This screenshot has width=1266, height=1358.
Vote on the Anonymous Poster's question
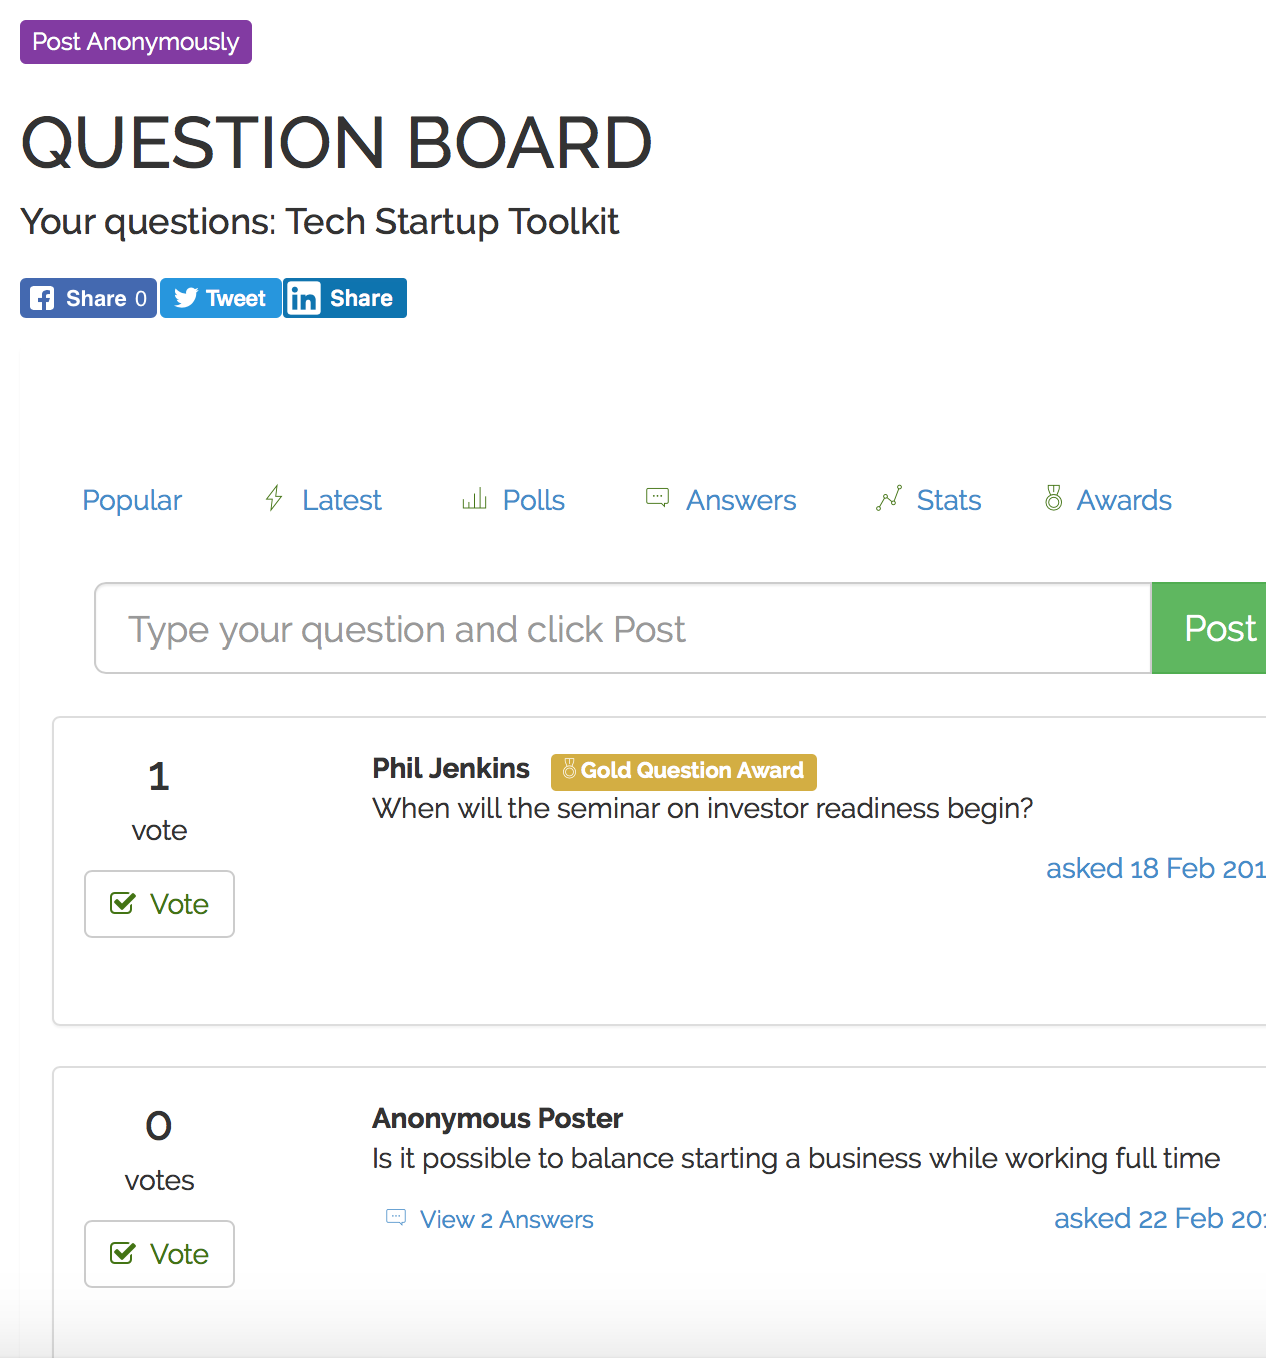pos(159,1254)
